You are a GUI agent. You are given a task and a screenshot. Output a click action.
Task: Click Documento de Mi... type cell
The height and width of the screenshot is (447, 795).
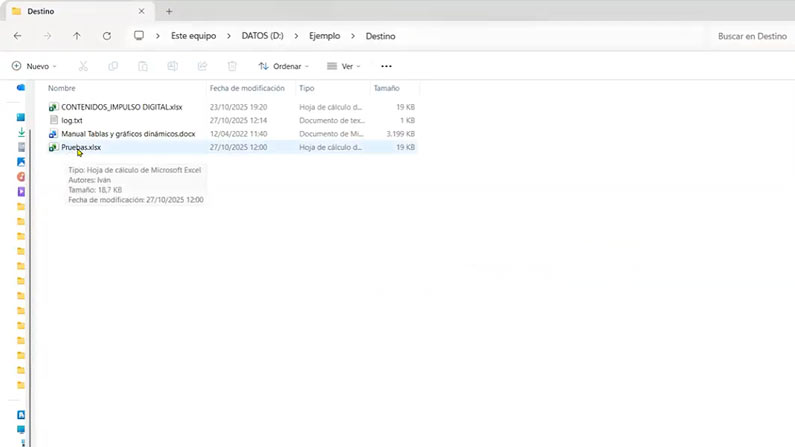(x=331, y=134)
